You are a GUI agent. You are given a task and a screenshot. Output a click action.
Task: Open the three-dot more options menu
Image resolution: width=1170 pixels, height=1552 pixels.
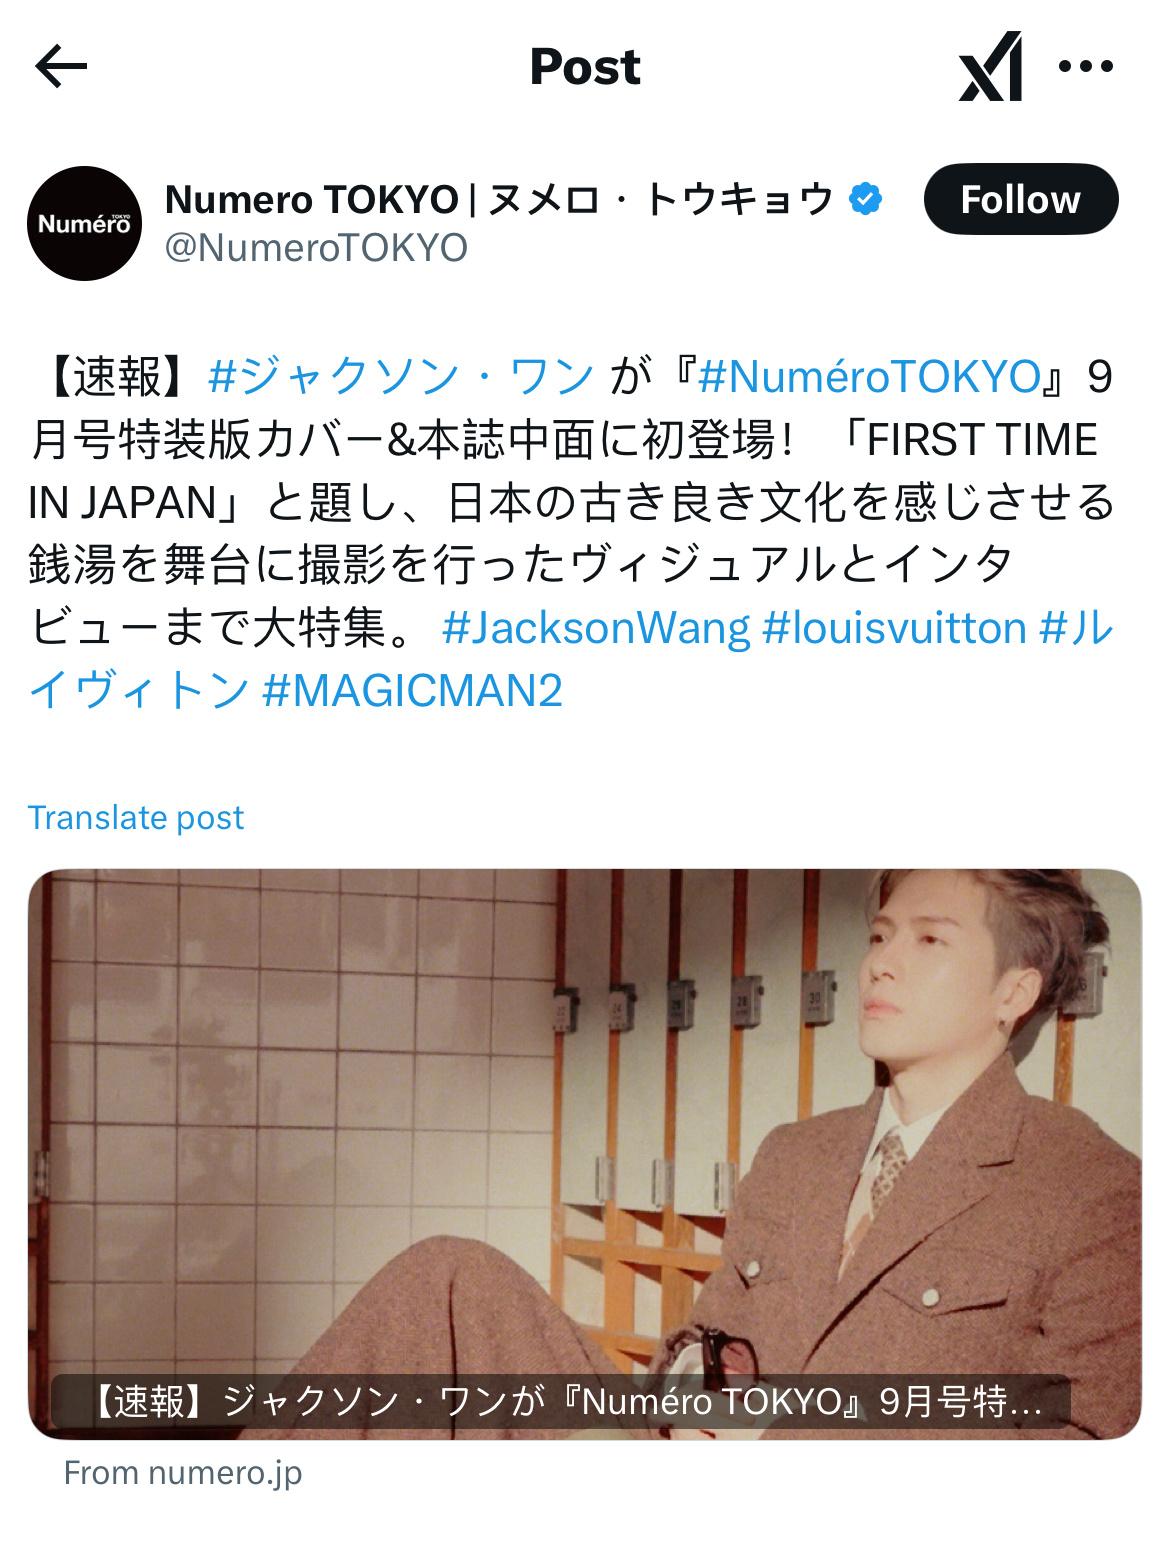click(1085, 67)
